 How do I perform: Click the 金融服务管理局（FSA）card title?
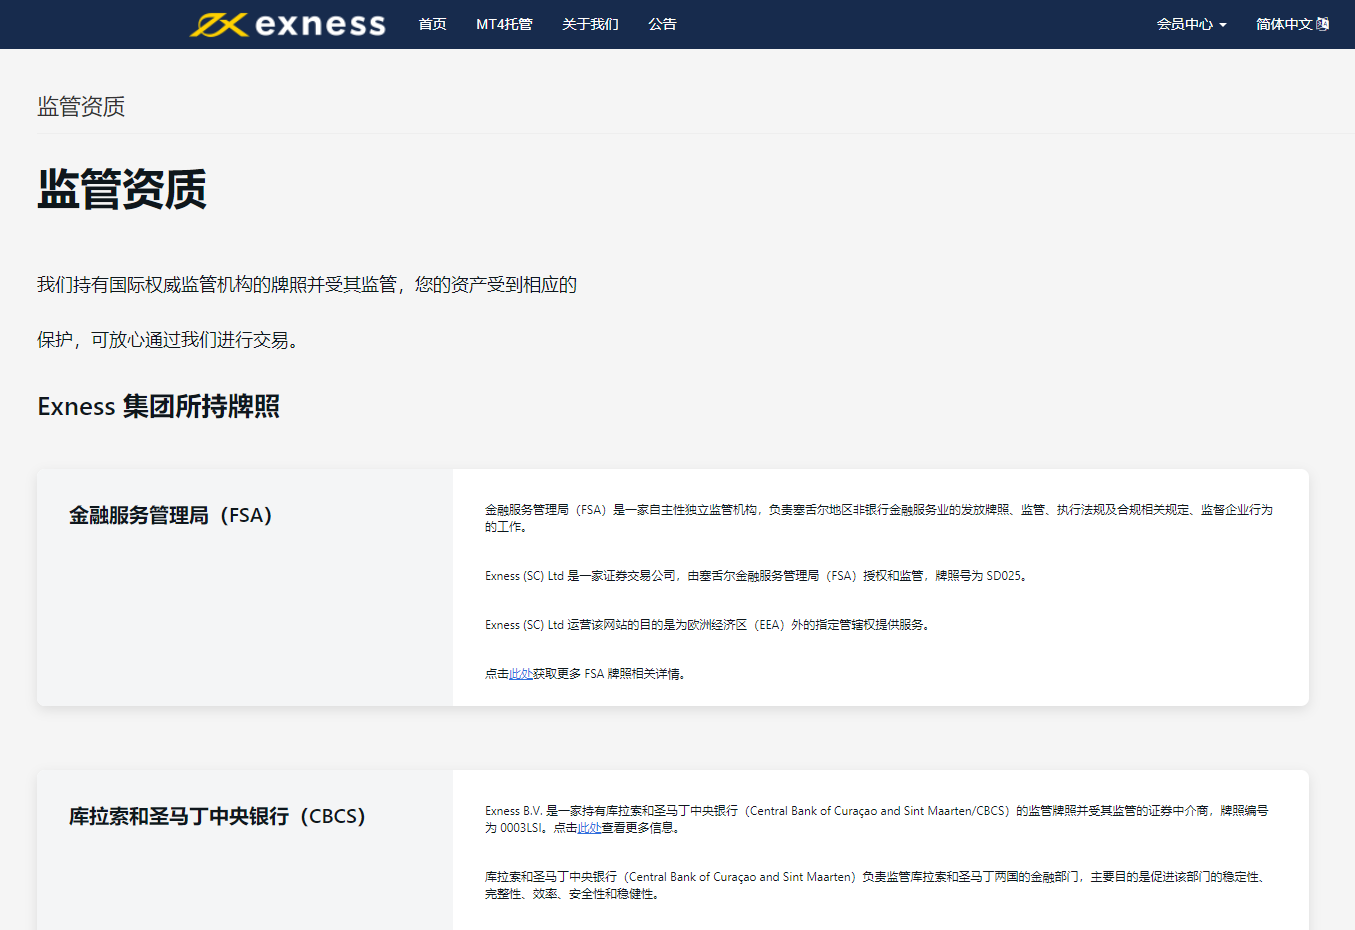pyautogui.click(x=171, y=515)
